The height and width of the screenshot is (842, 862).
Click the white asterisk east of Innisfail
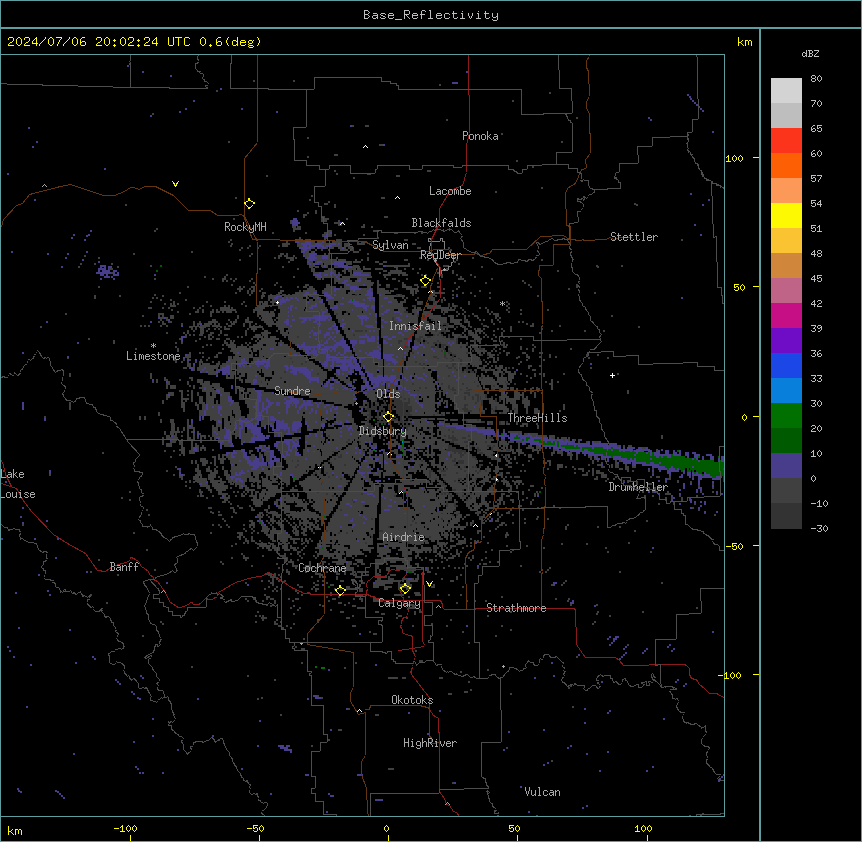tap(502, 303)
